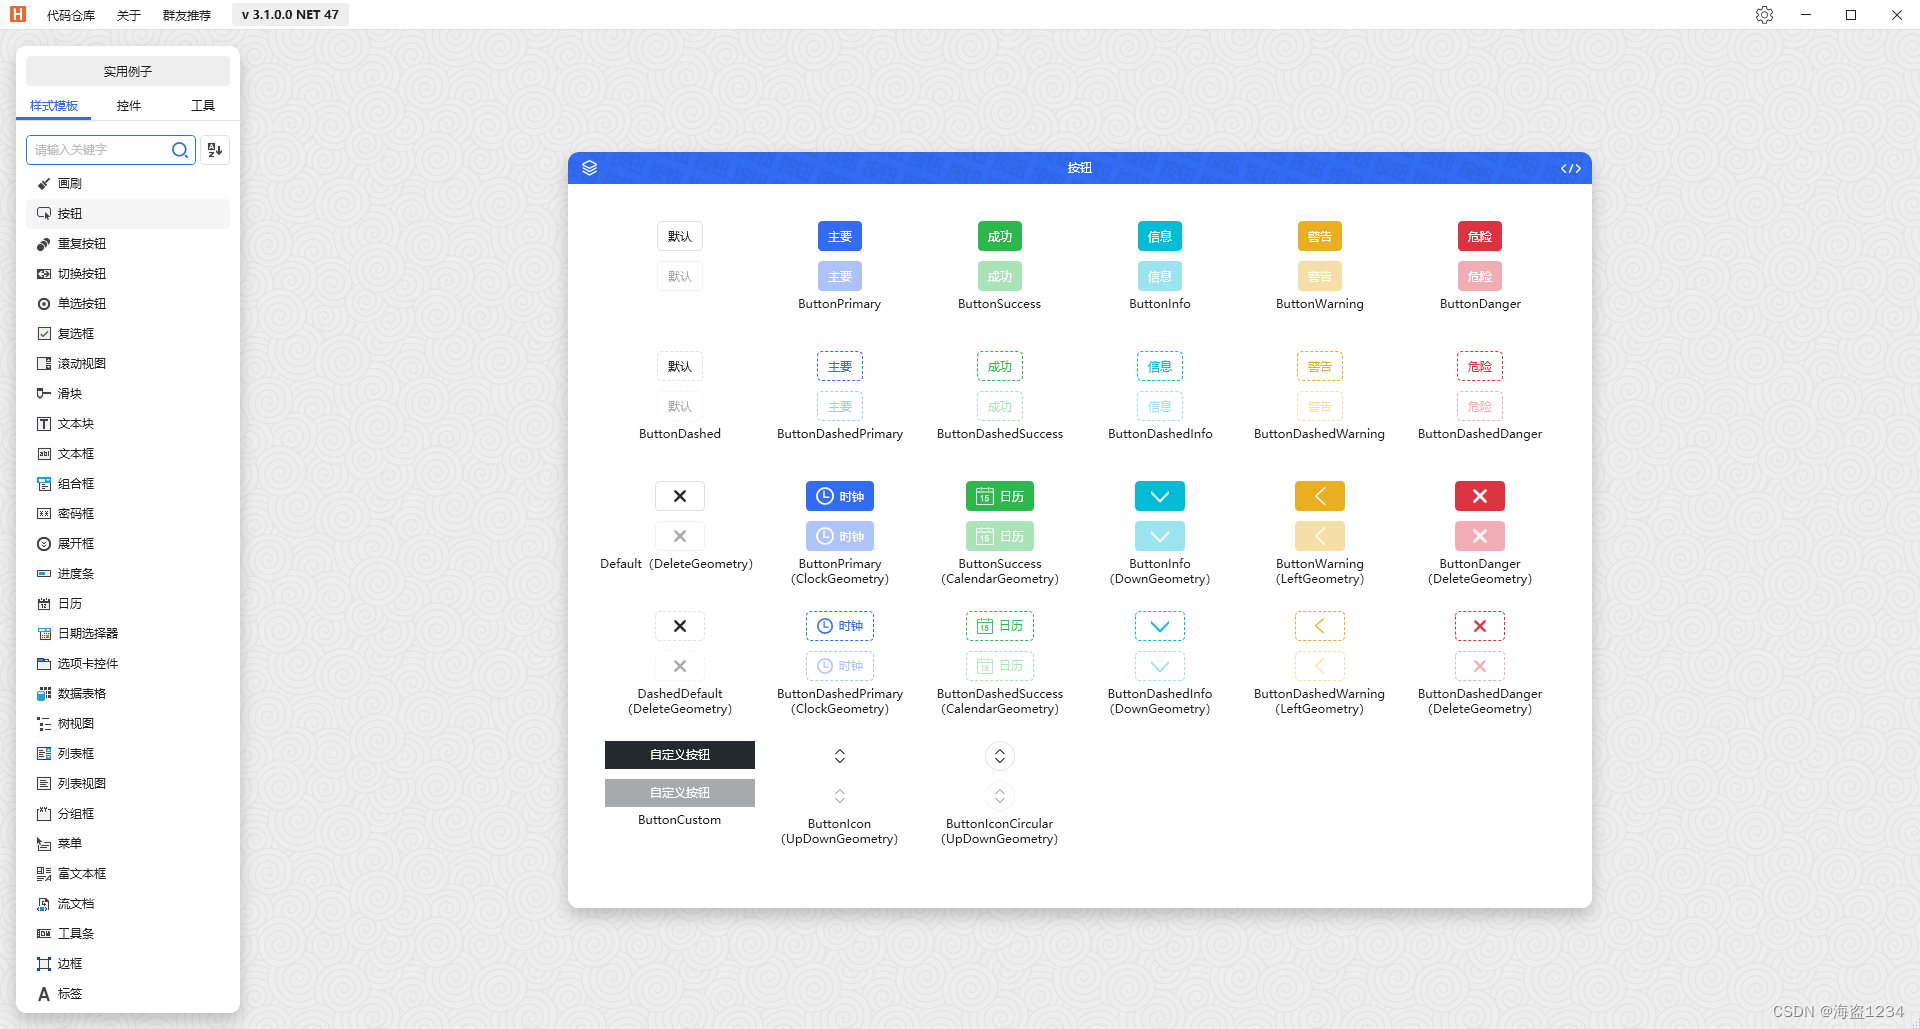Click the search magnifier icon
This screenshot has width=1920, height=1029.
tap(180, 150)
